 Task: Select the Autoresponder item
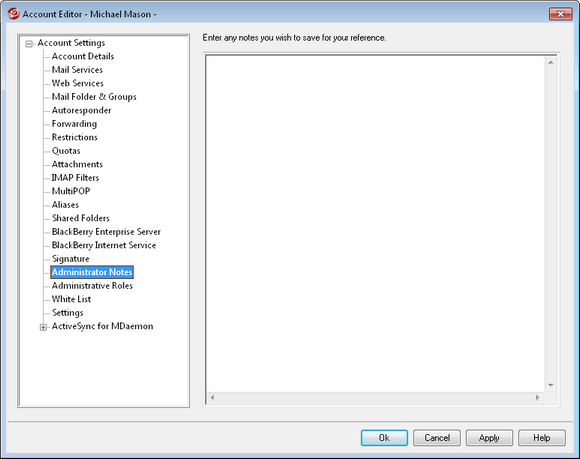click(81, 110)
